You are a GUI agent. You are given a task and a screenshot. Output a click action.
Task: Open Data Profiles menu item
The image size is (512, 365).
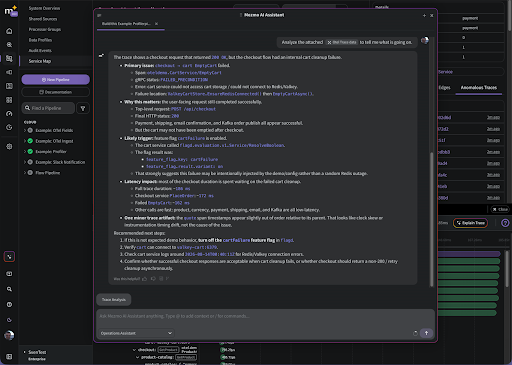[x=40, y=40]
